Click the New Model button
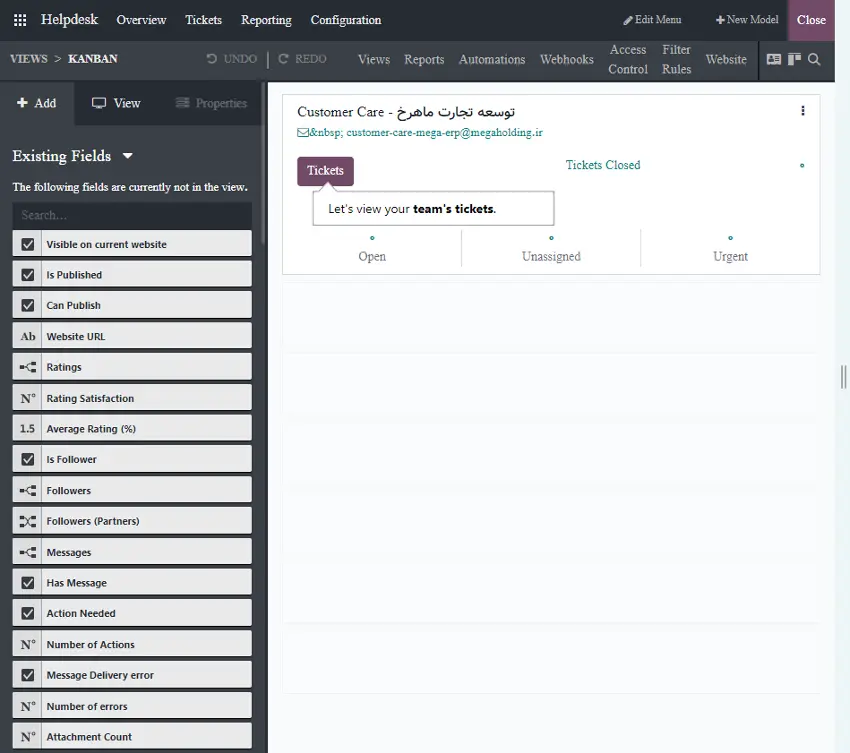The height and width of the screenshot is (753, 850). coord(746,20)
